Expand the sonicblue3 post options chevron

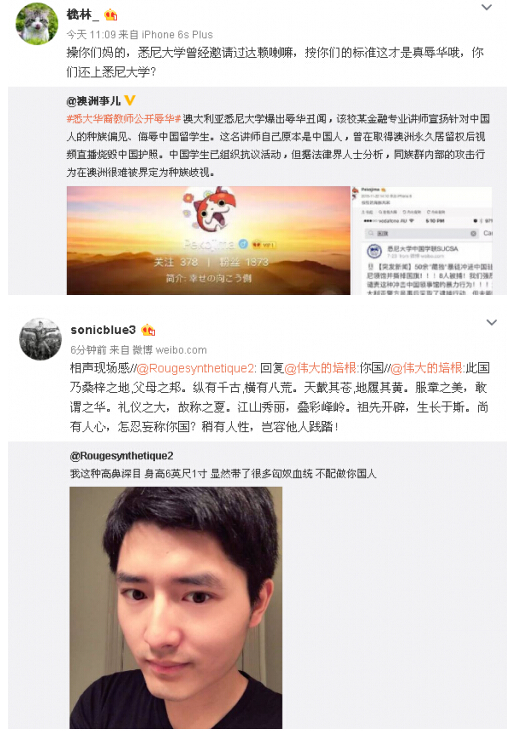point(491,322)
